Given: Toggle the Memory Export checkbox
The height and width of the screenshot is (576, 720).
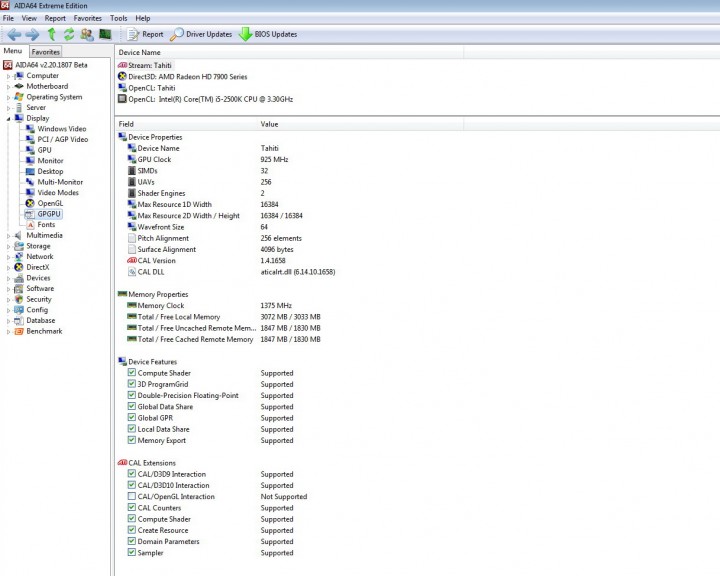Looking at the screenshot, I should (x=132, y=440).
